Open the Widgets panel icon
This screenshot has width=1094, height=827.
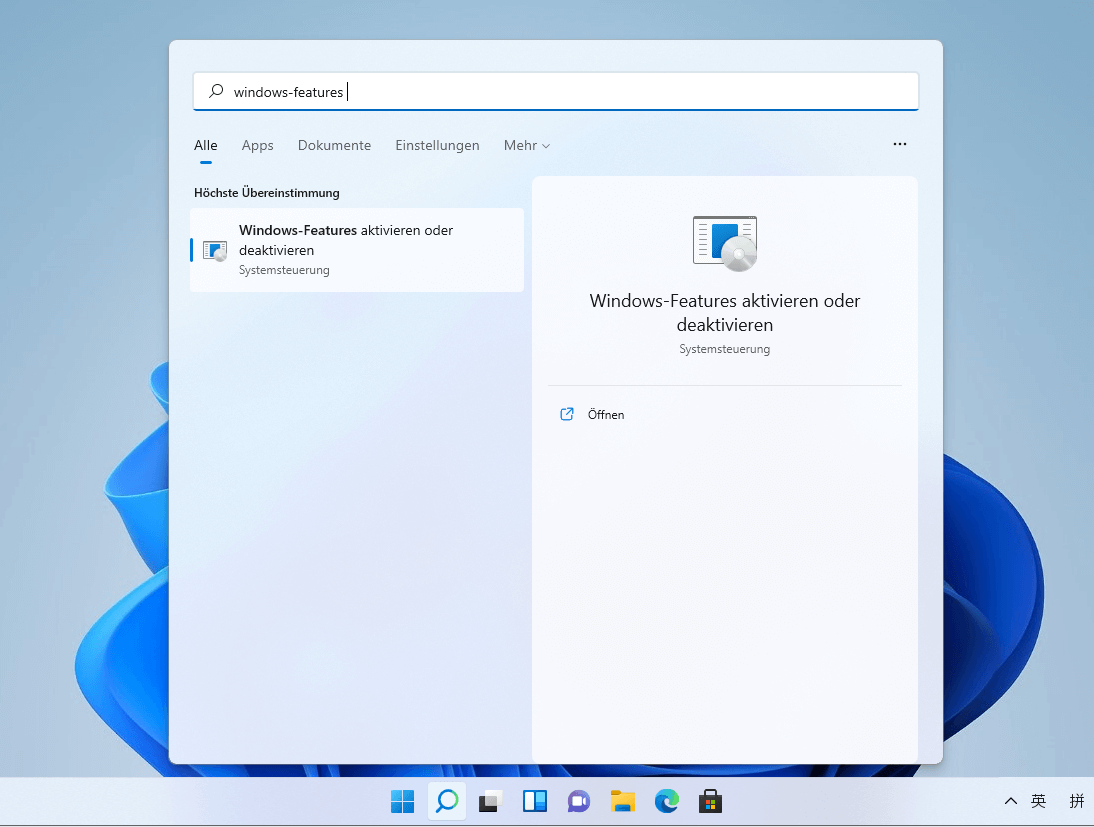point(535,801)
